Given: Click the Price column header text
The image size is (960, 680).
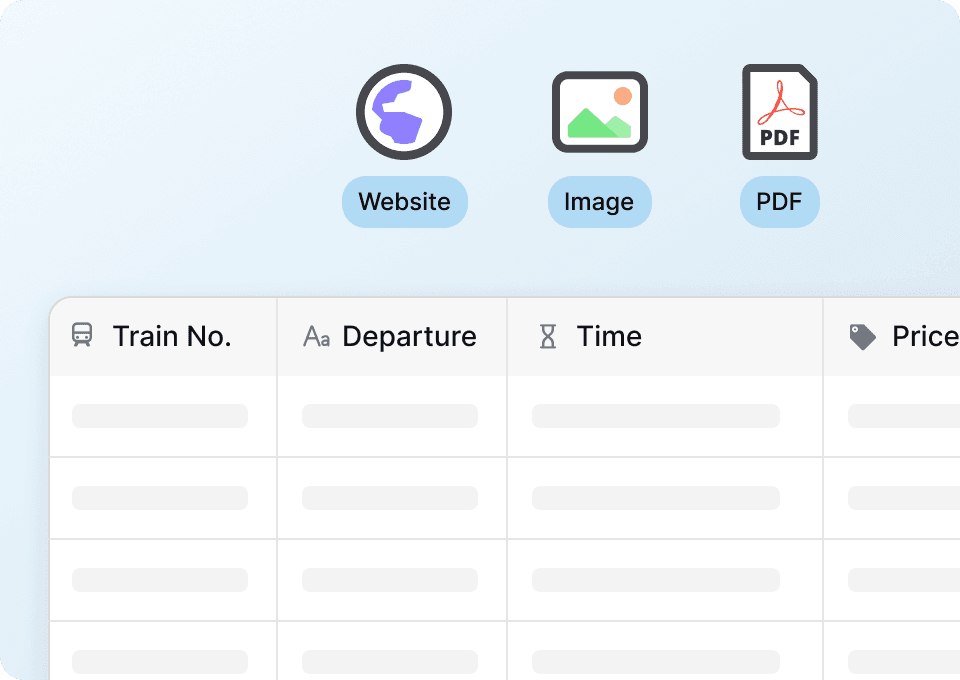Looking at the screenshot, I should (x=924, y=337).
